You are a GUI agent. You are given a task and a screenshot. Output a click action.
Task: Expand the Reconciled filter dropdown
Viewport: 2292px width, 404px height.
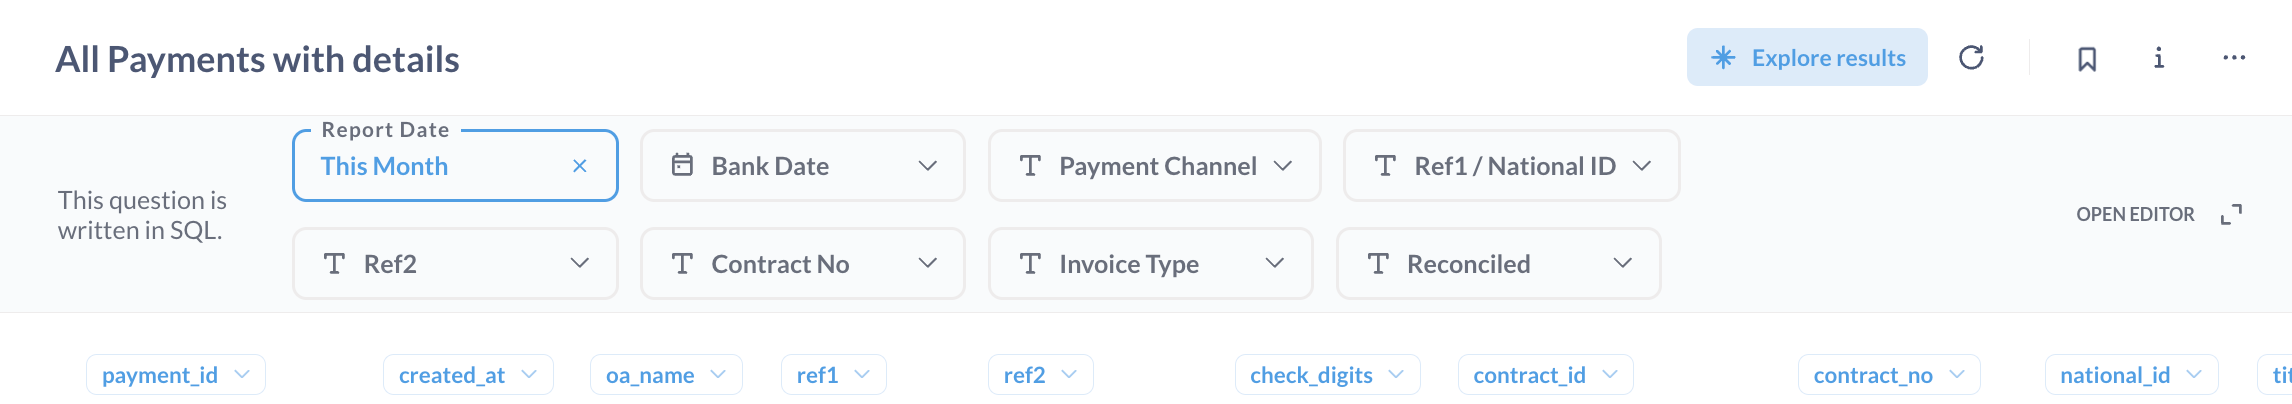pyautogui.click(x=1498, y=264)
